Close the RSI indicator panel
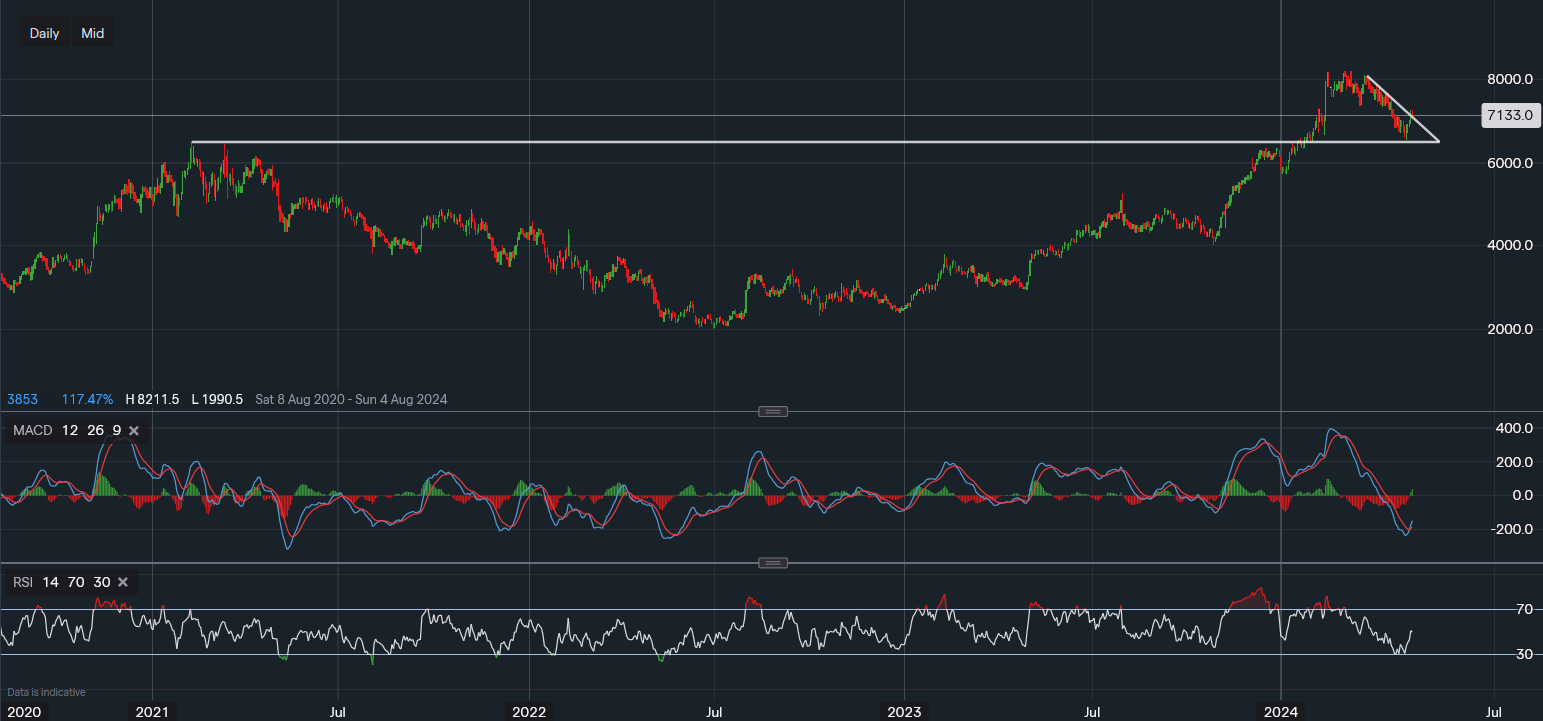The image size is (1543, 721). 123,582
